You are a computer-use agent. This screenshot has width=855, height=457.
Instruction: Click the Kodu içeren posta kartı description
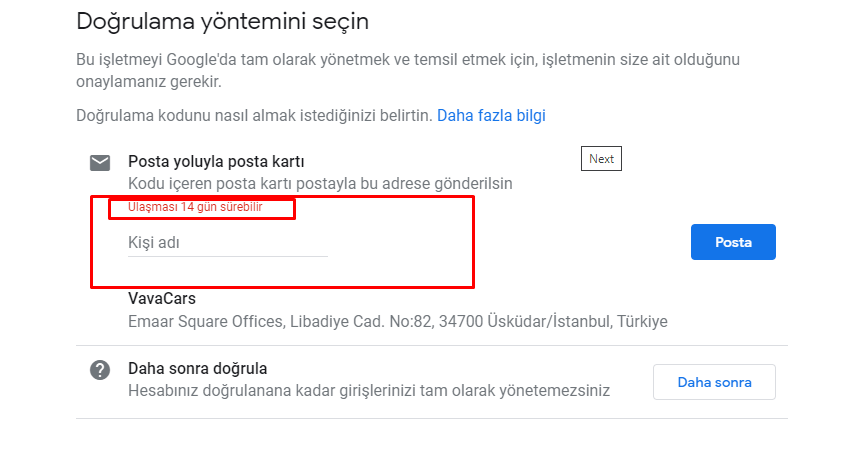pos(320,183)
